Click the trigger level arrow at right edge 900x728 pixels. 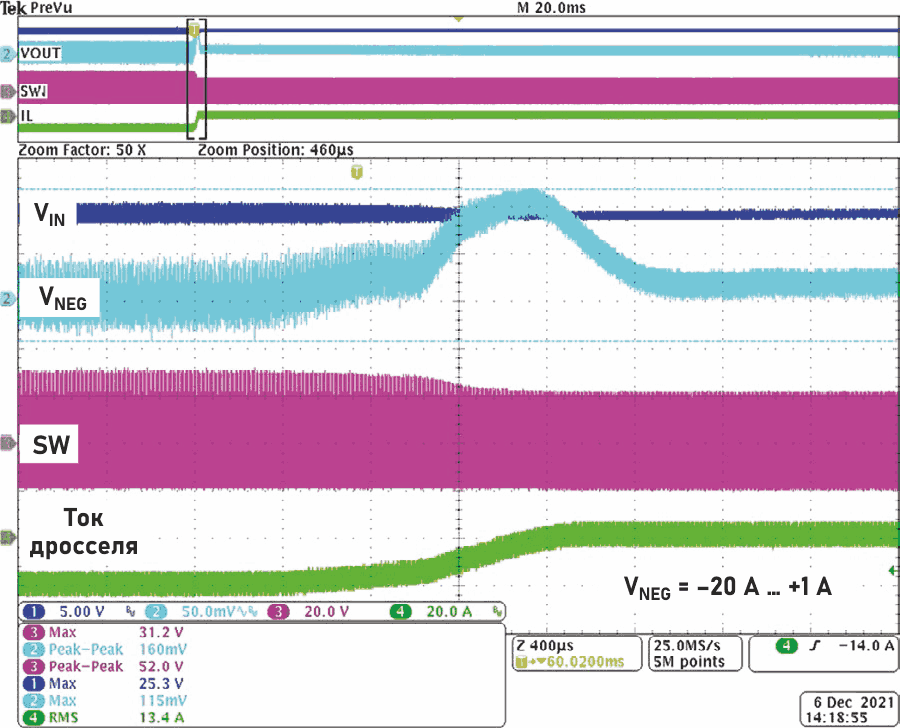[x=893, y=571]
